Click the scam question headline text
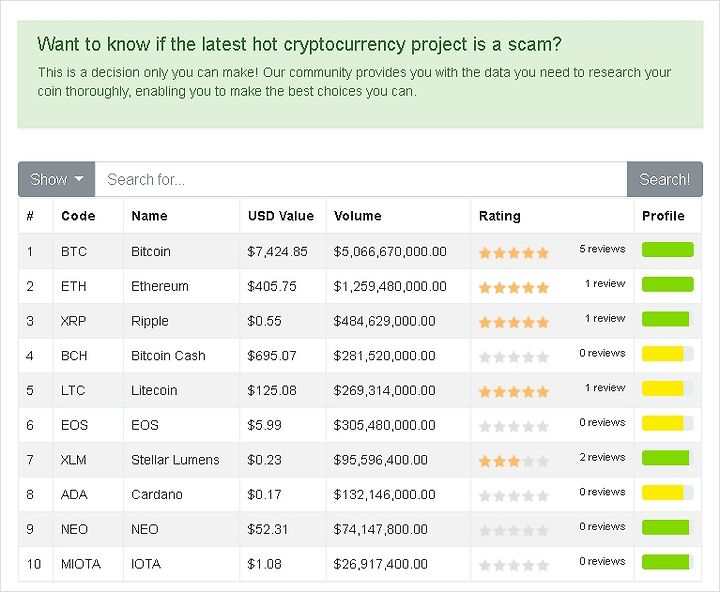This screenshot has width=720, height=592. (x=299, y=45)
